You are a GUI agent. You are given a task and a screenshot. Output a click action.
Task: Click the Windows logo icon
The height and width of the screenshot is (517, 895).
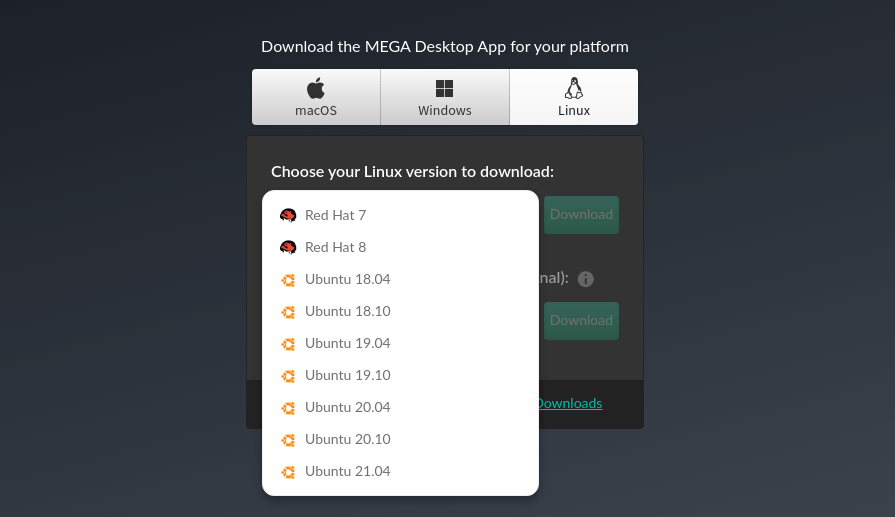445,88
